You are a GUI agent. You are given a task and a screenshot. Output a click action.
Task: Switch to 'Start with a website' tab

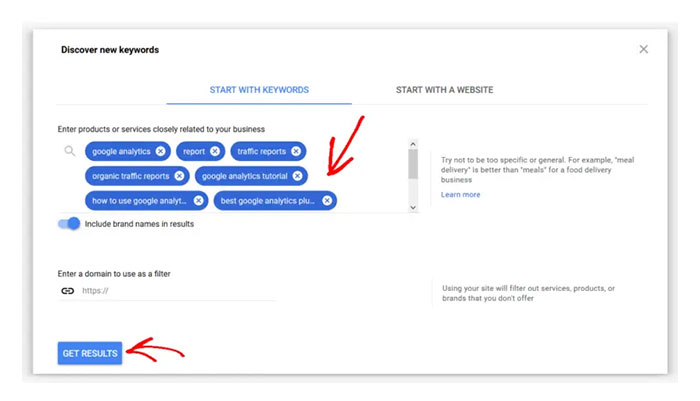coord(444,90)
